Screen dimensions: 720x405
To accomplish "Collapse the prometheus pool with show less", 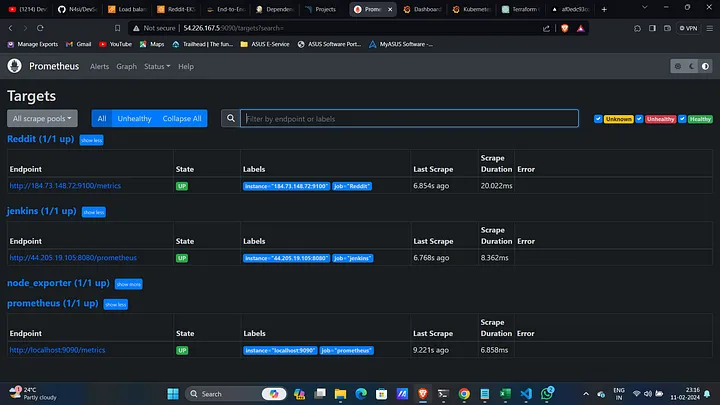I will click(116, 304).
